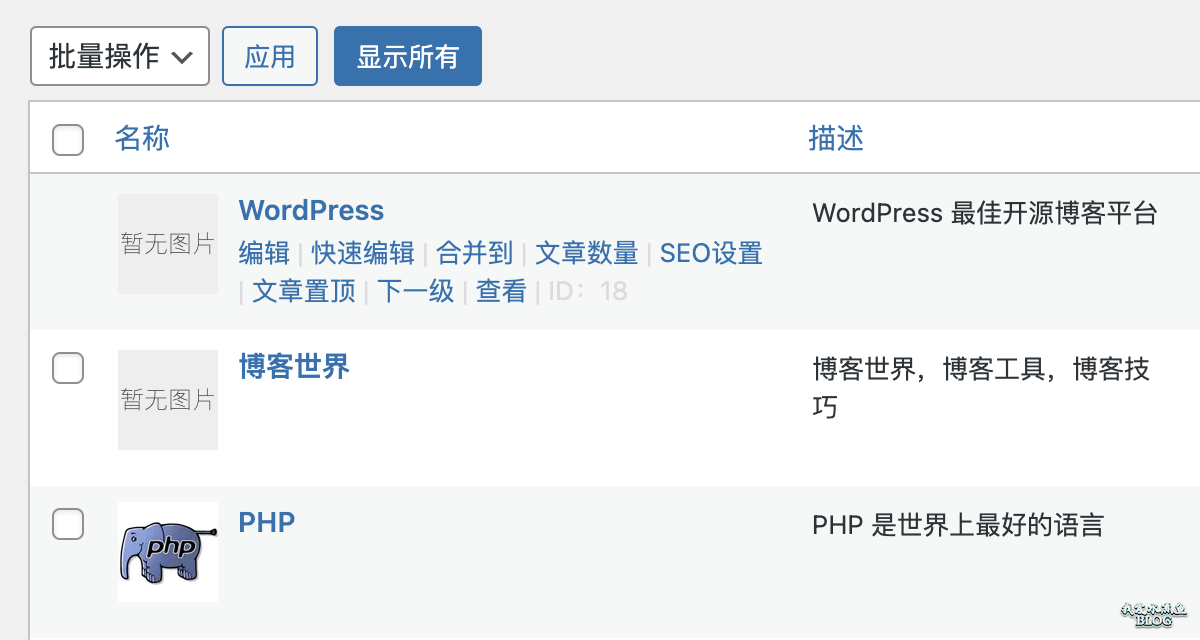Image resolution: width=1200 pixels, height=640 pixels.
Task: Check the select-all checkbox in table header
Action: point(68,141)
